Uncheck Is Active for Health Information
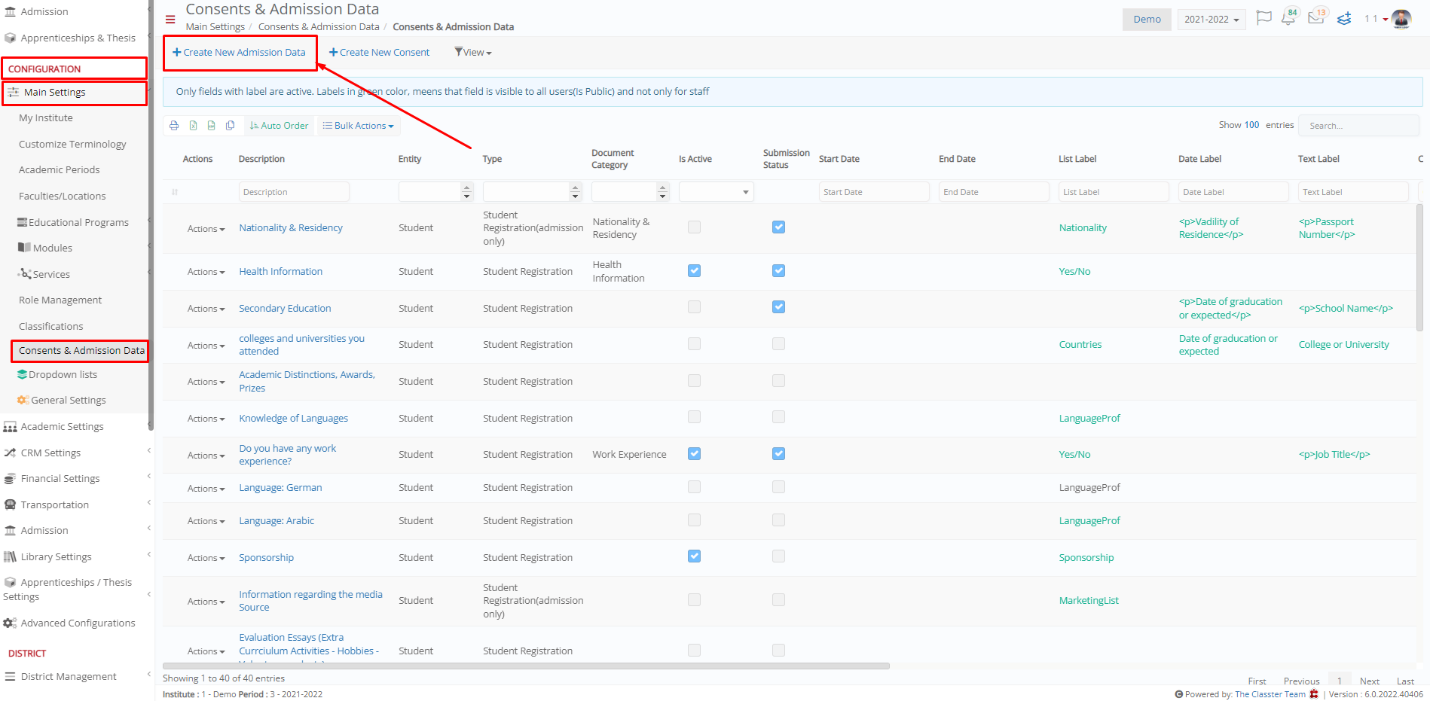 [x=694, y=271]
